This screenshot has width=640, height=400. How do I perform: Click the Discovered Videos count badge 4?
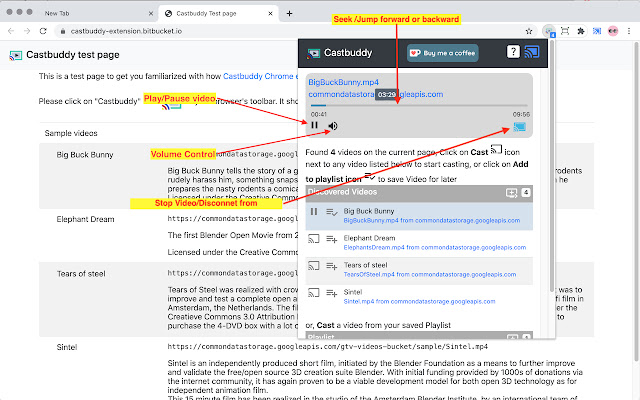tap(526, 192)
